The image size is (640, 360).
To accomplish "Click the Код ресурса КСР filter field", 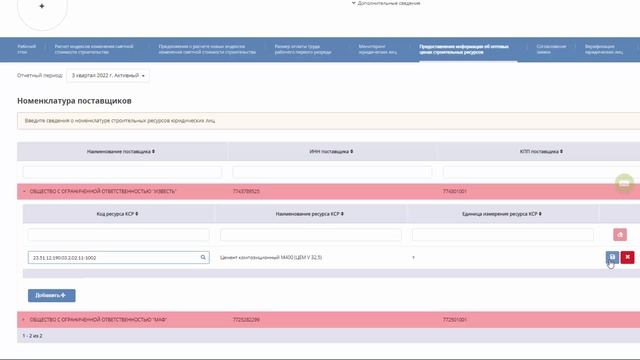I will [118, 235].
